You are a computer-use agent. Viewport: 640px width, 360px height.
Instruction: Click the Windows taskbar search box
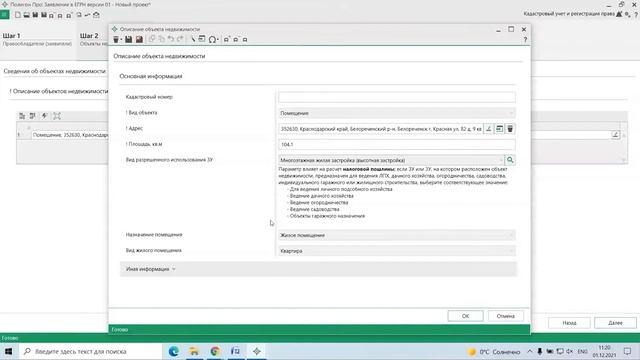90,351
